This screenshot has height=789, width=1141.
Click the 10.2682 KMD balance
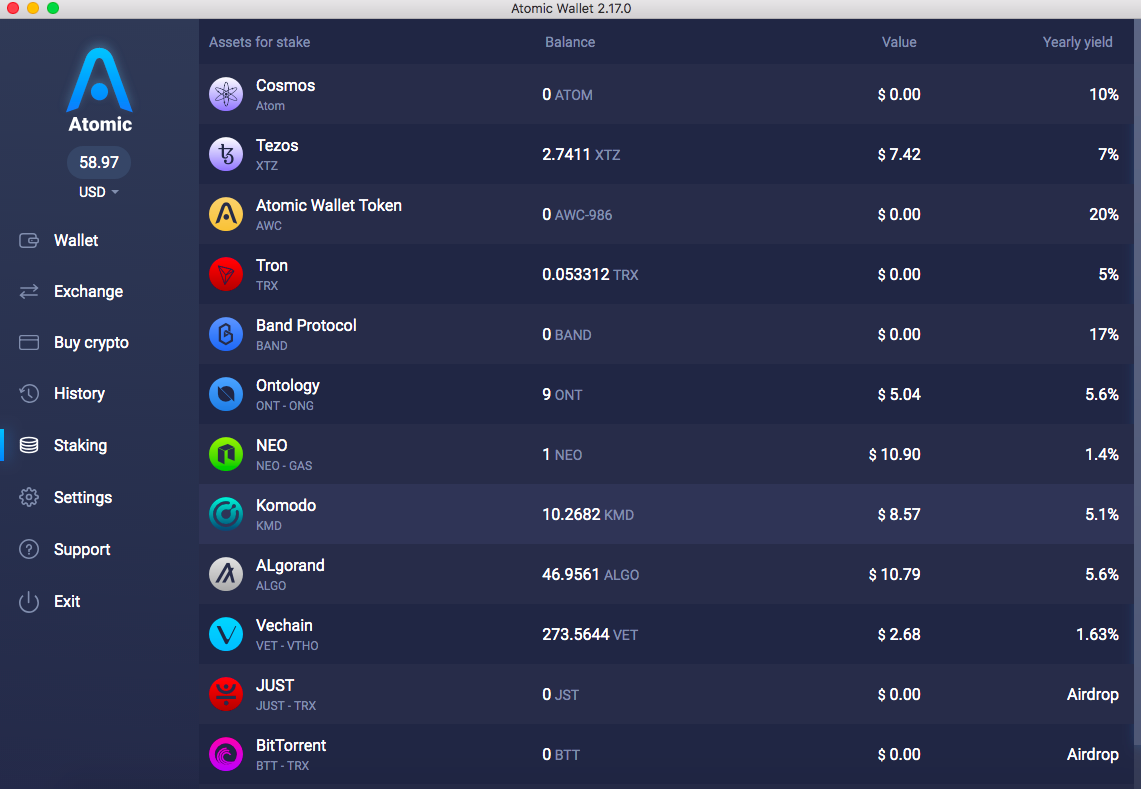coord(588,515)
